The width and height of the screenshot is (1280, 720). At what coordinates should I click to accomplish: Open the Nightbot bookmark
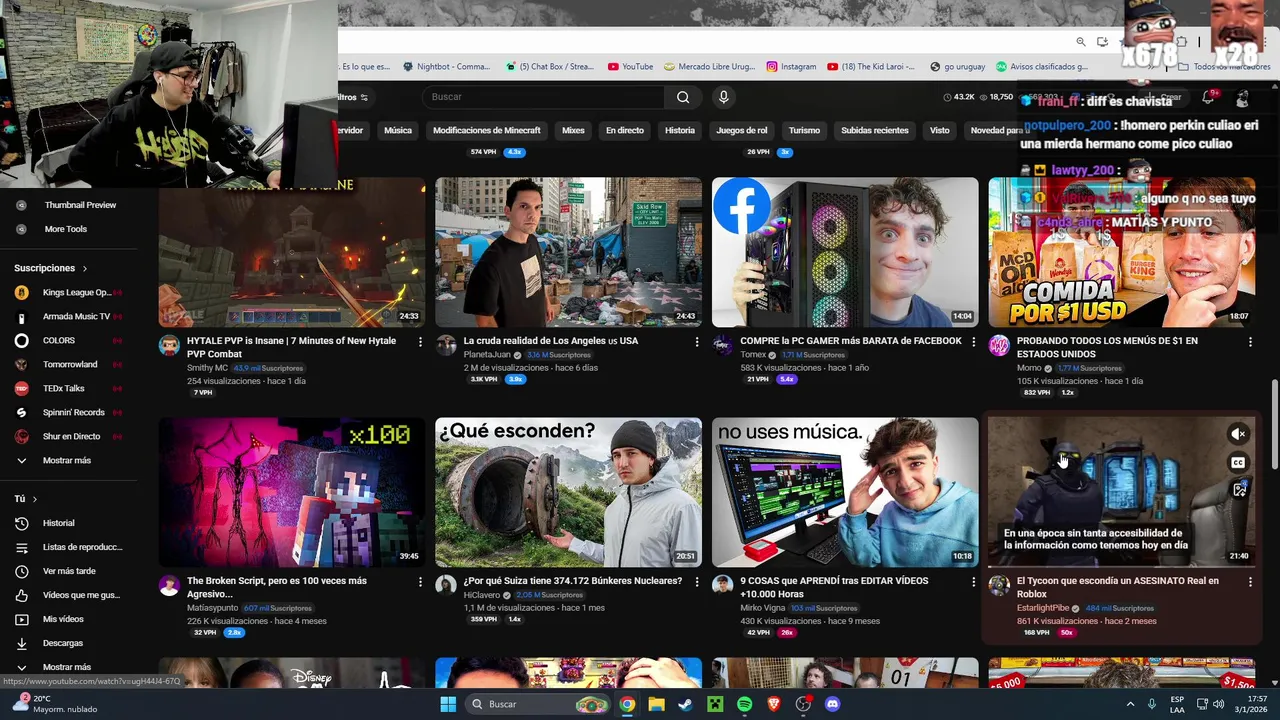coord(445,67)
